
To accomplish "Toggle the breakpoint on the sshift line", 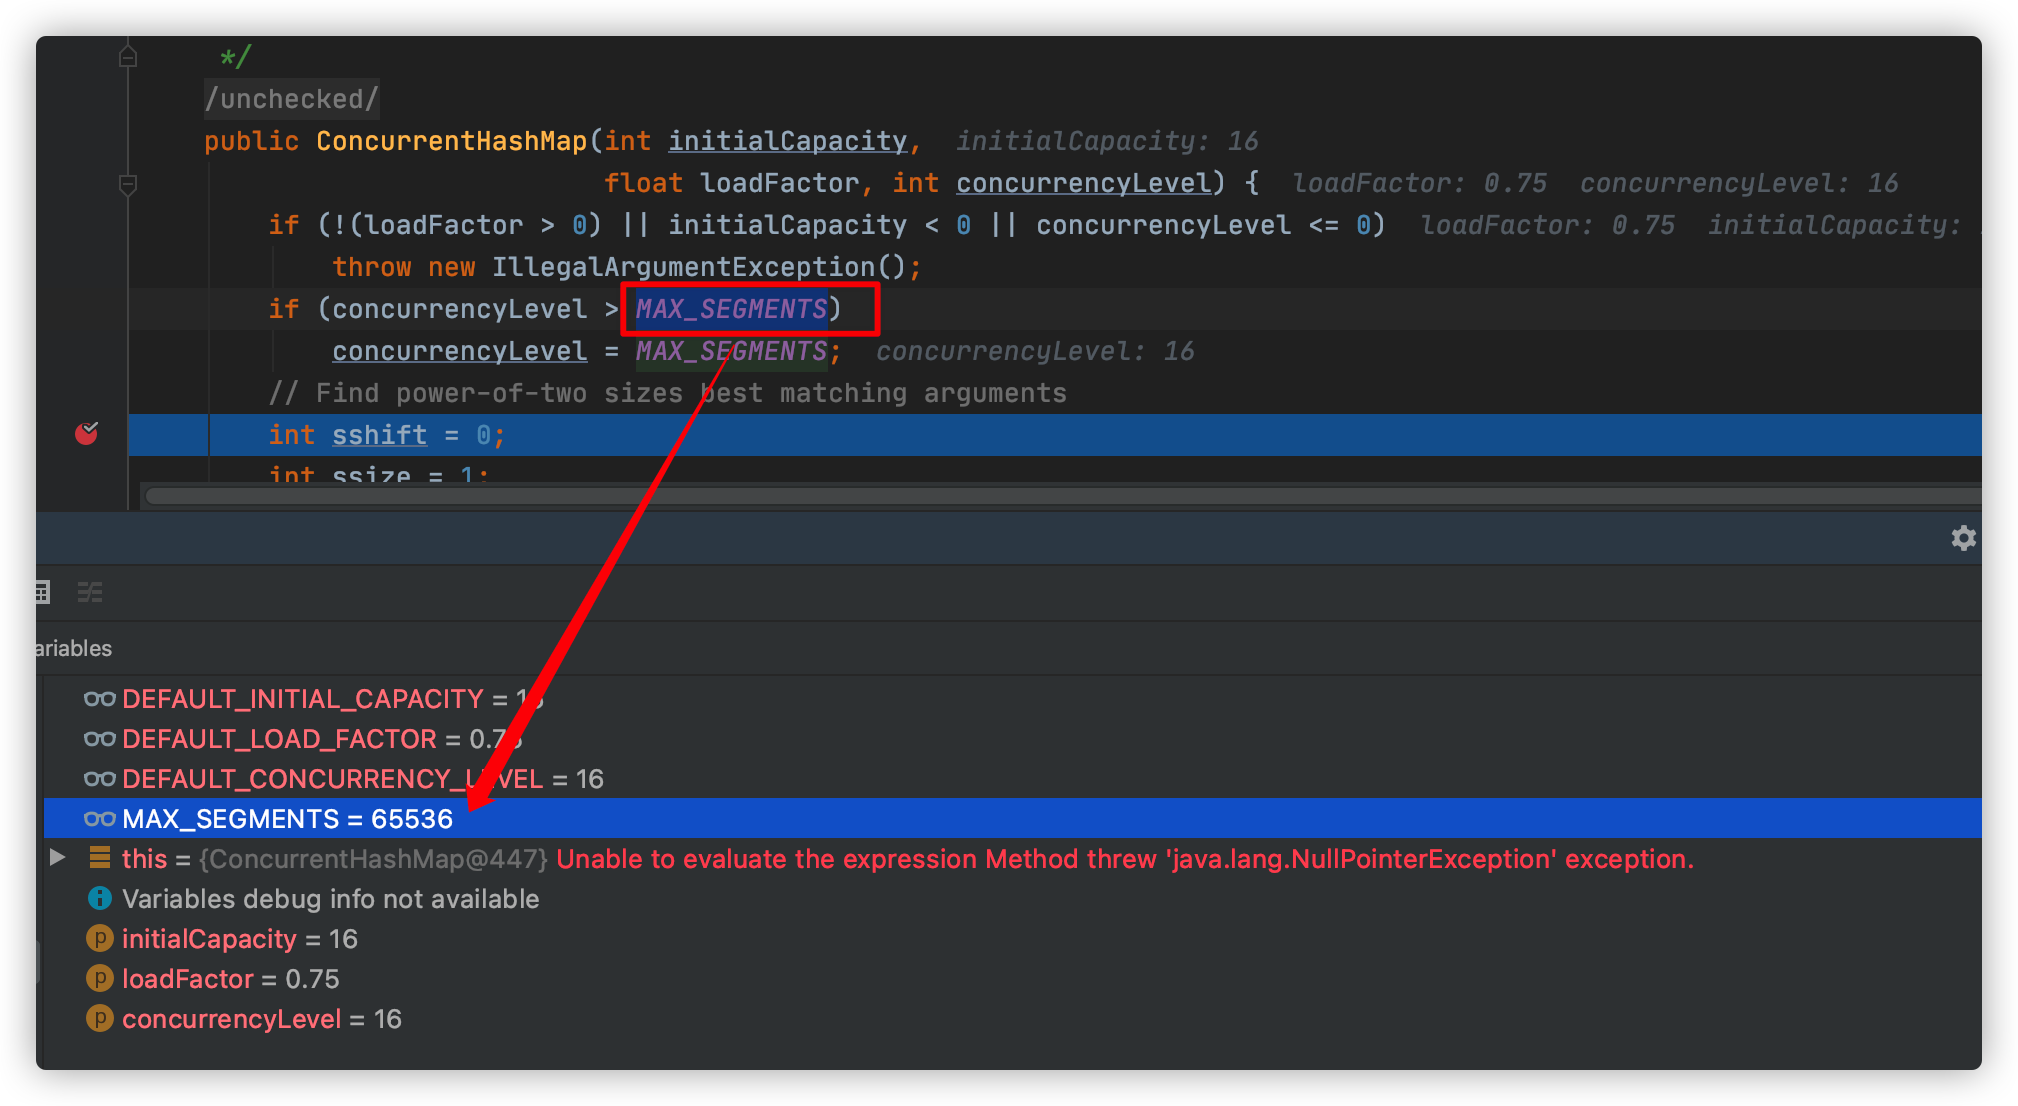I will click(x=87, y=433).
